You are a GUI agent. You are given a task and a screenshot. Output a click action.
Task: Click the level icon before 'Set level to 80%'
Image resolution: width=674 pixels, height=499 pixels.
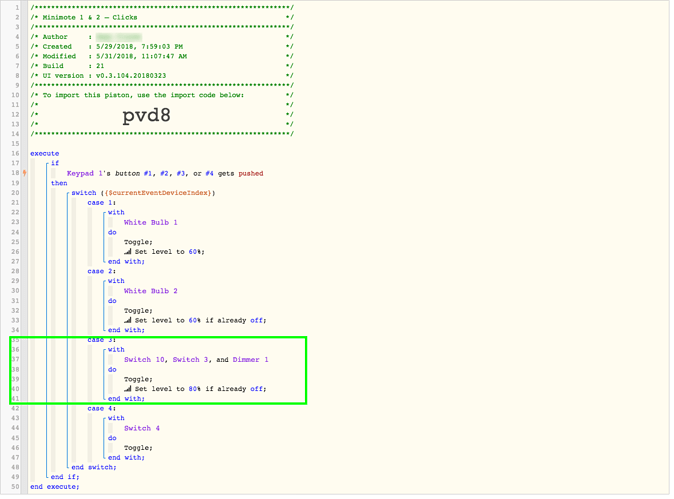(x=128, y=390)
